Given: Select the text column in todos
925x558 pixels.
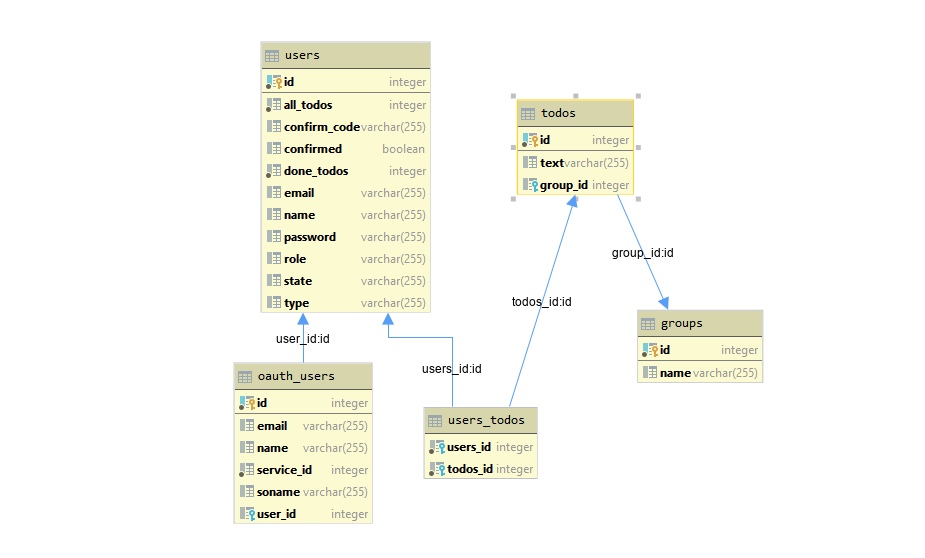Looking at the screenshot, I should (x=575, y=163).
